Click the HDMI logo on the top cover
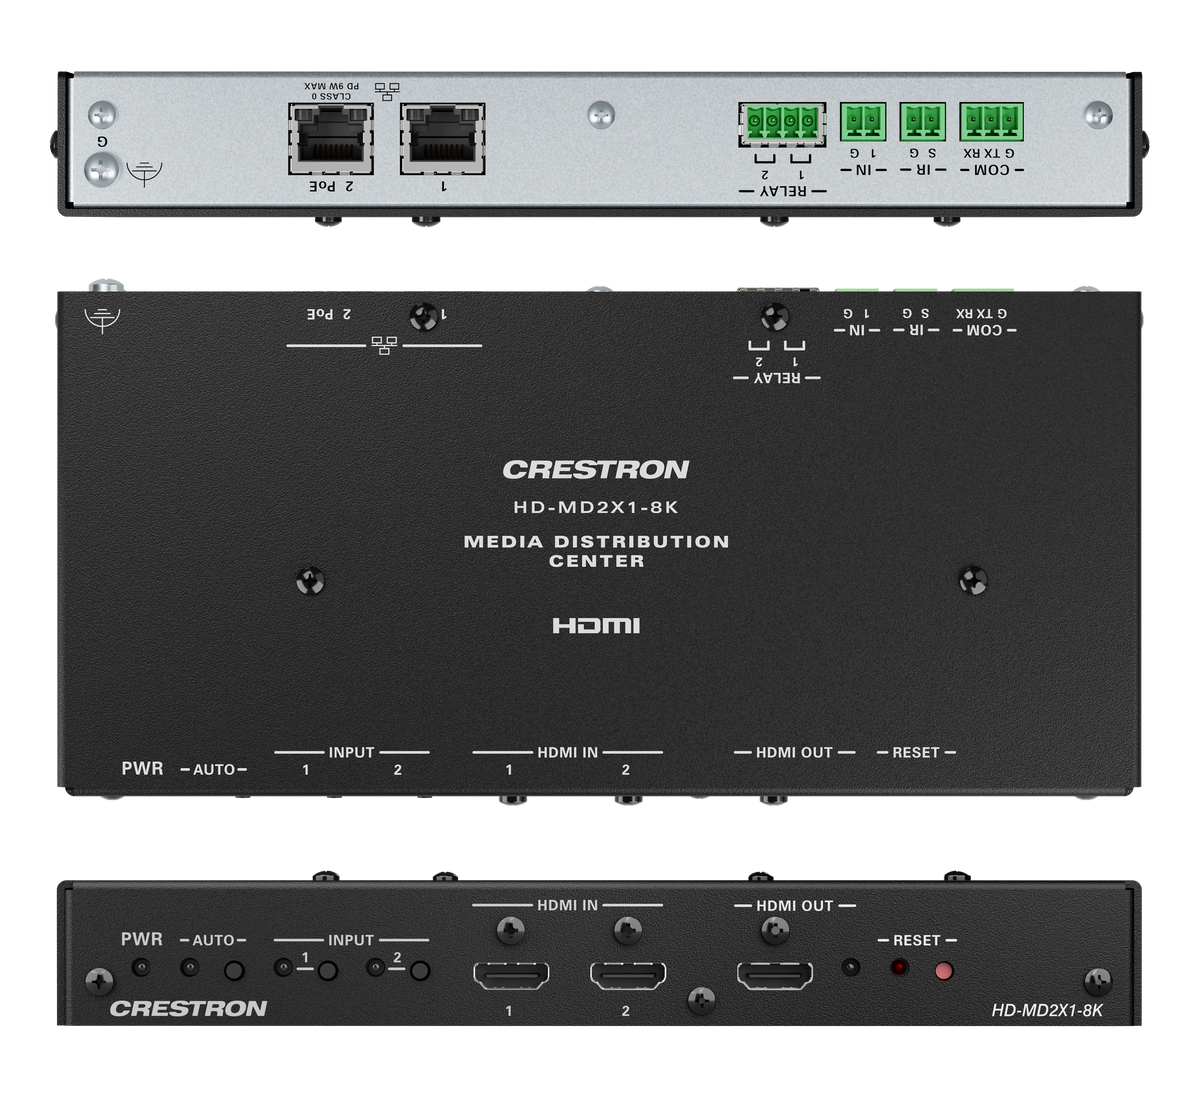The width and height of the screenshot is (1200, 1098). [596, 625]
